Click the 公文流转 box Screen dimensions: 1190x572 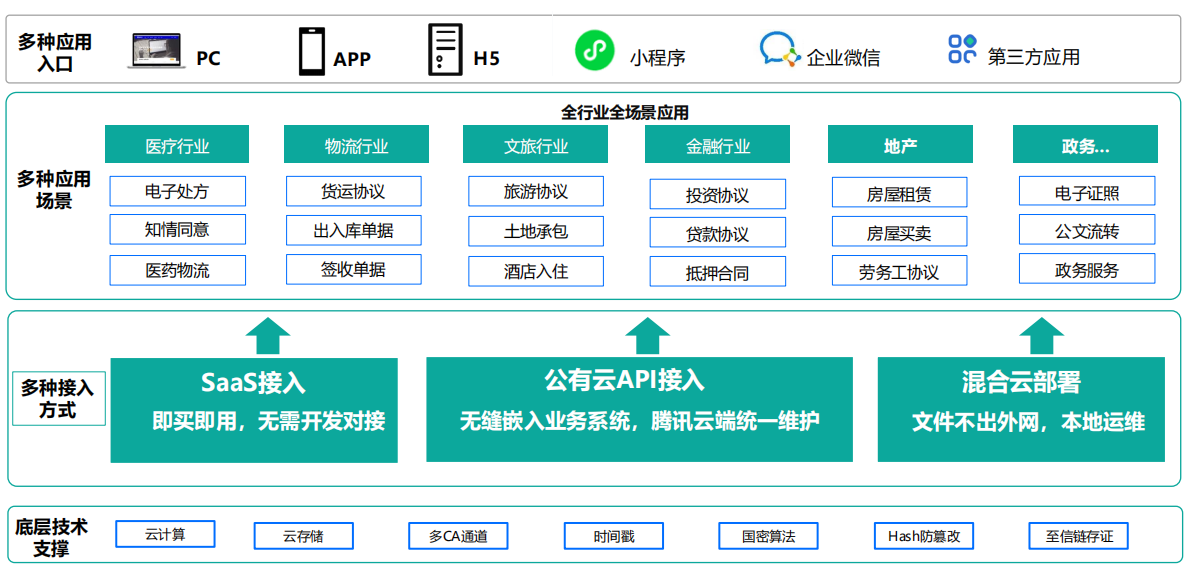1087,229
